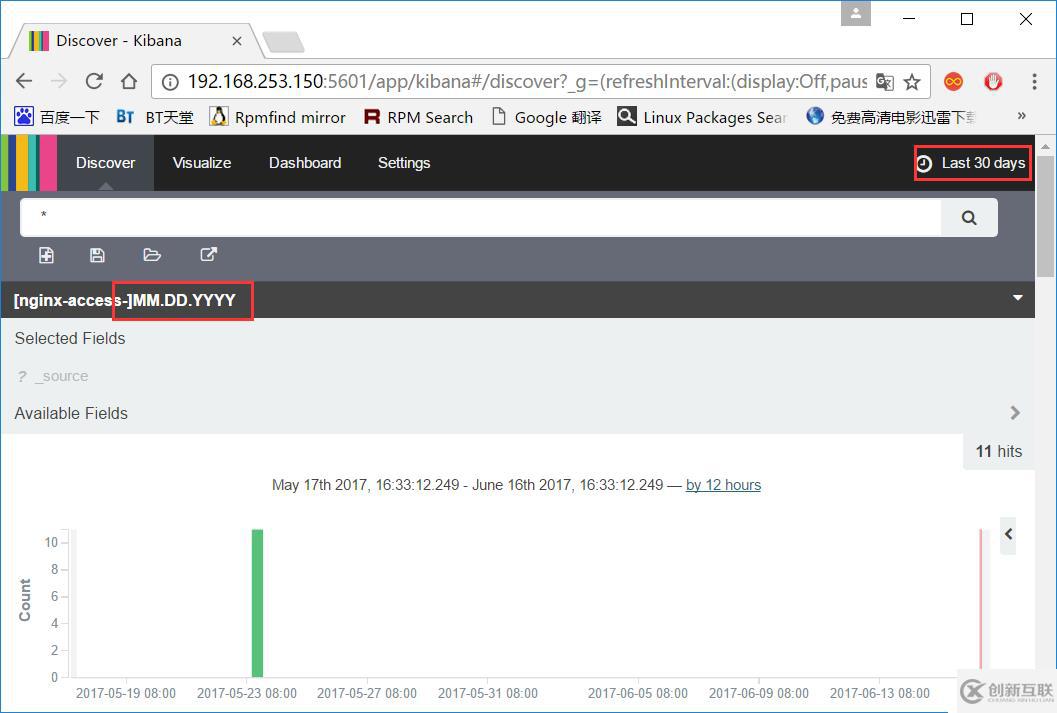Click the red hand adblock extension icon
1057x713 pixels.
point(993,82)
